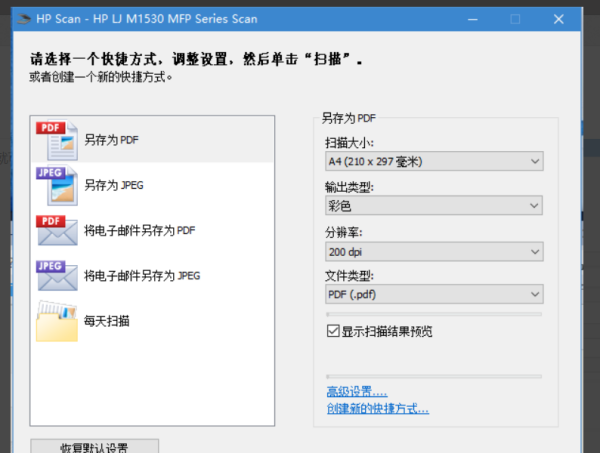The image size is (600, 453).
Task: Select the 将电子邮件另存为 JPEG shortcut label
Action: tap(141, 275)
